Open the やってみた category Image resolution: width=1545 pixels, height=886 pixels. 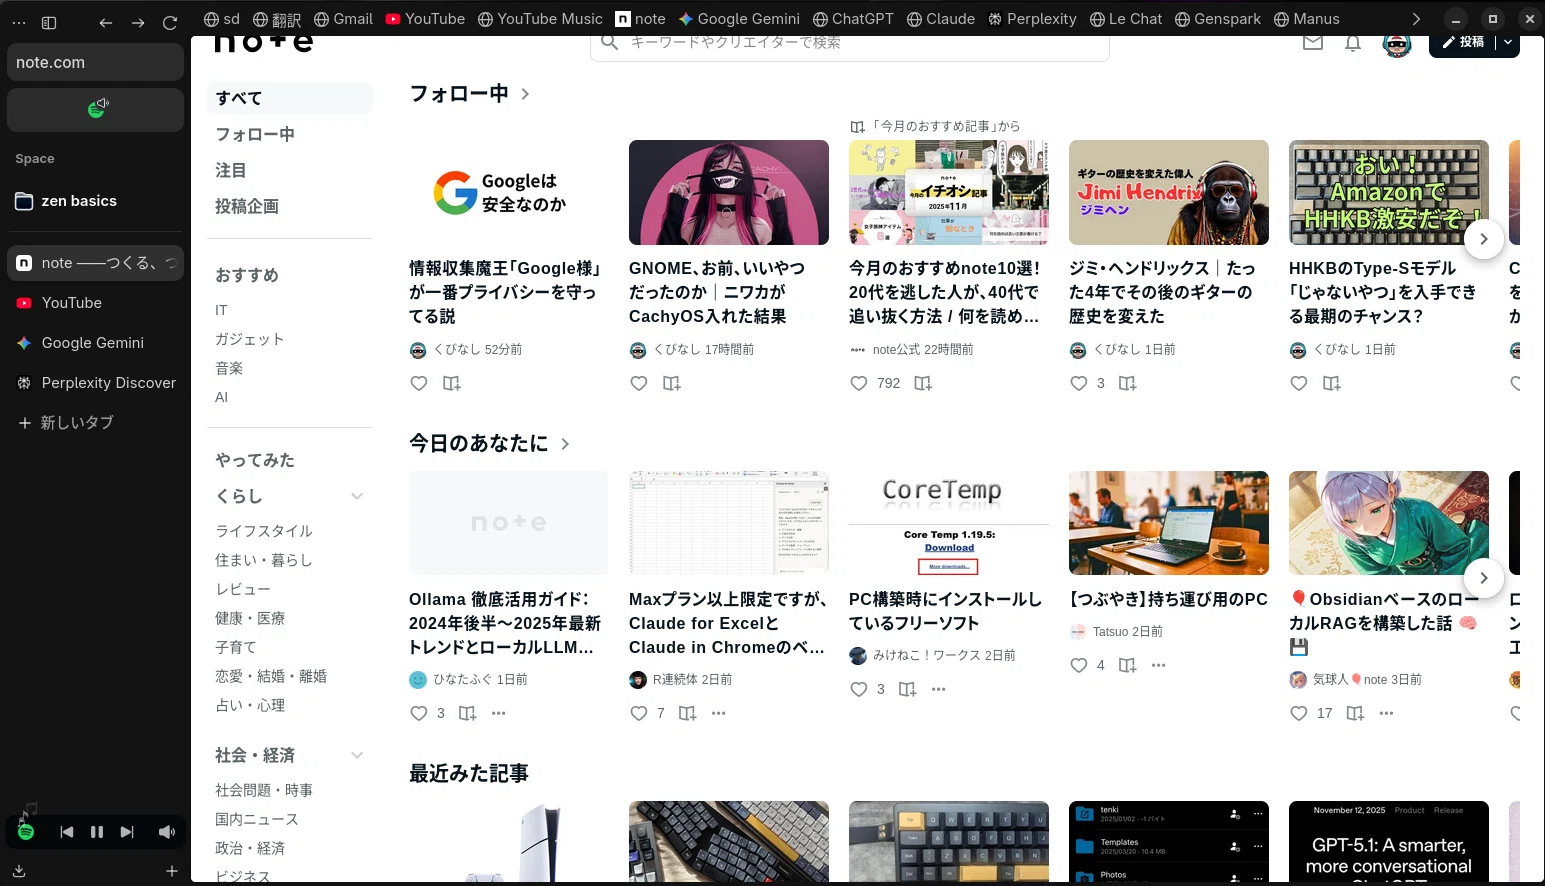point(255,460)
